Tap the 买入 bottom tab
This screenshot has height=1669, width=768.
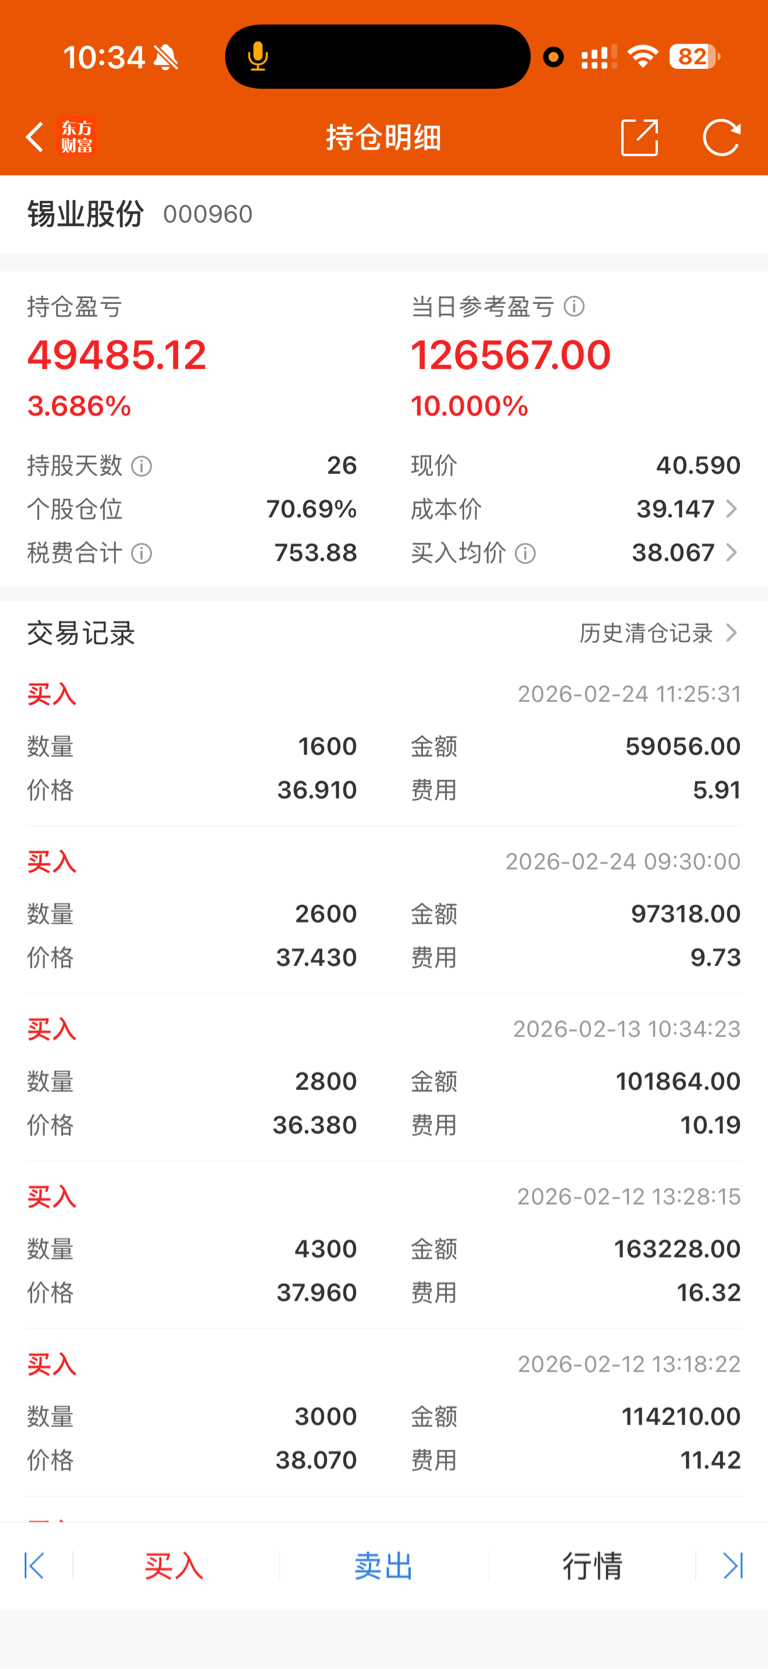[x=174, y=1565]
